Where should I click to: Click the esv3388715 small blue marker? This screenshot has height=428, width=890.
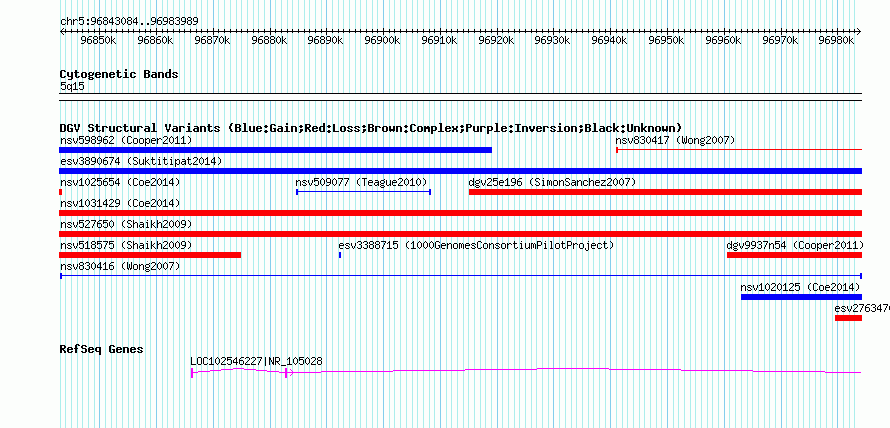(340, 255)
